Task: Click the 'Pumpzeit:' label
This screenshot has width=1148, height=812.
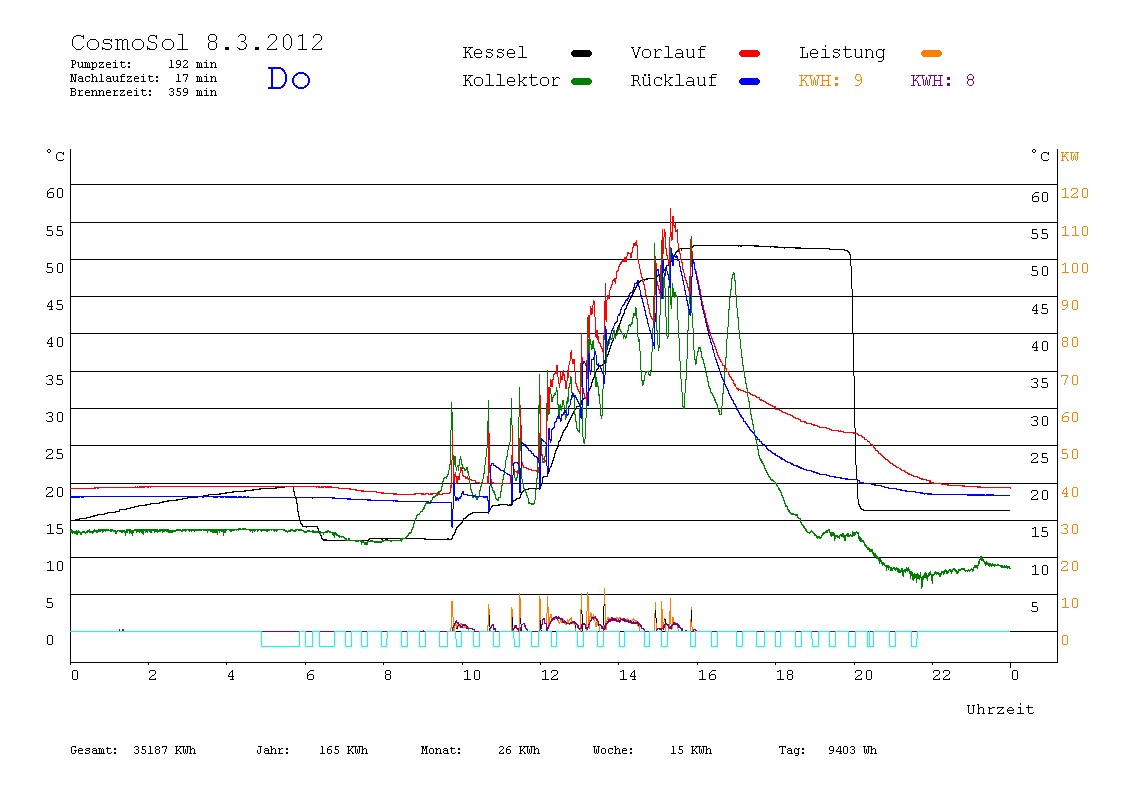Action: (x=100, y=64)
